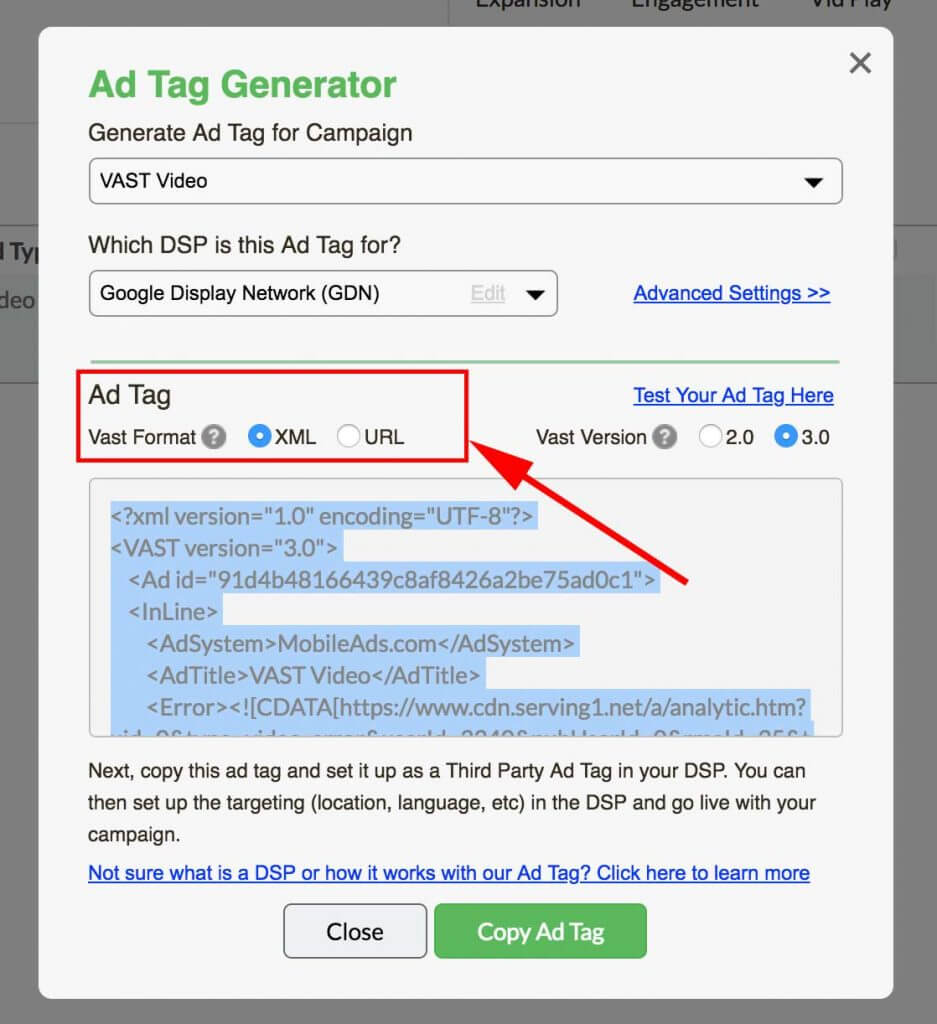
Task: Click the AdSystem line in the code
Action: click(361, 643)
